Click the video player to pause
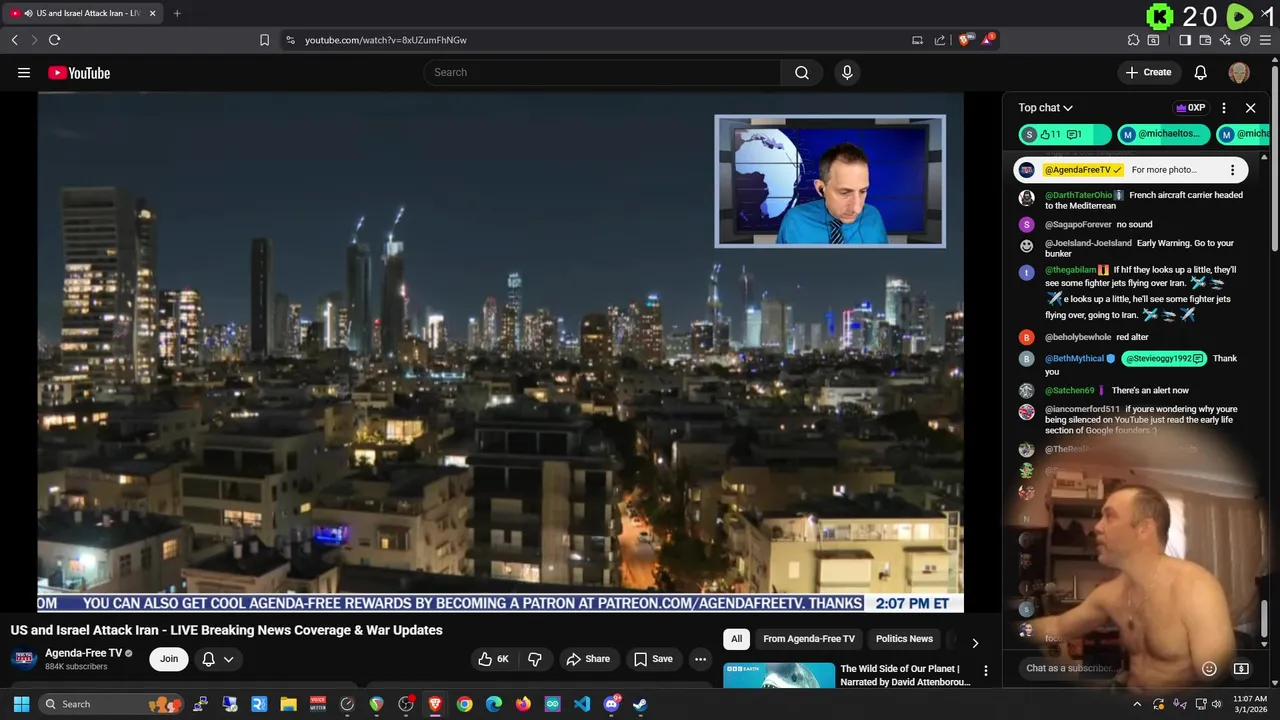Viewport: 1280px width, 720px height. tap(500, 352)
